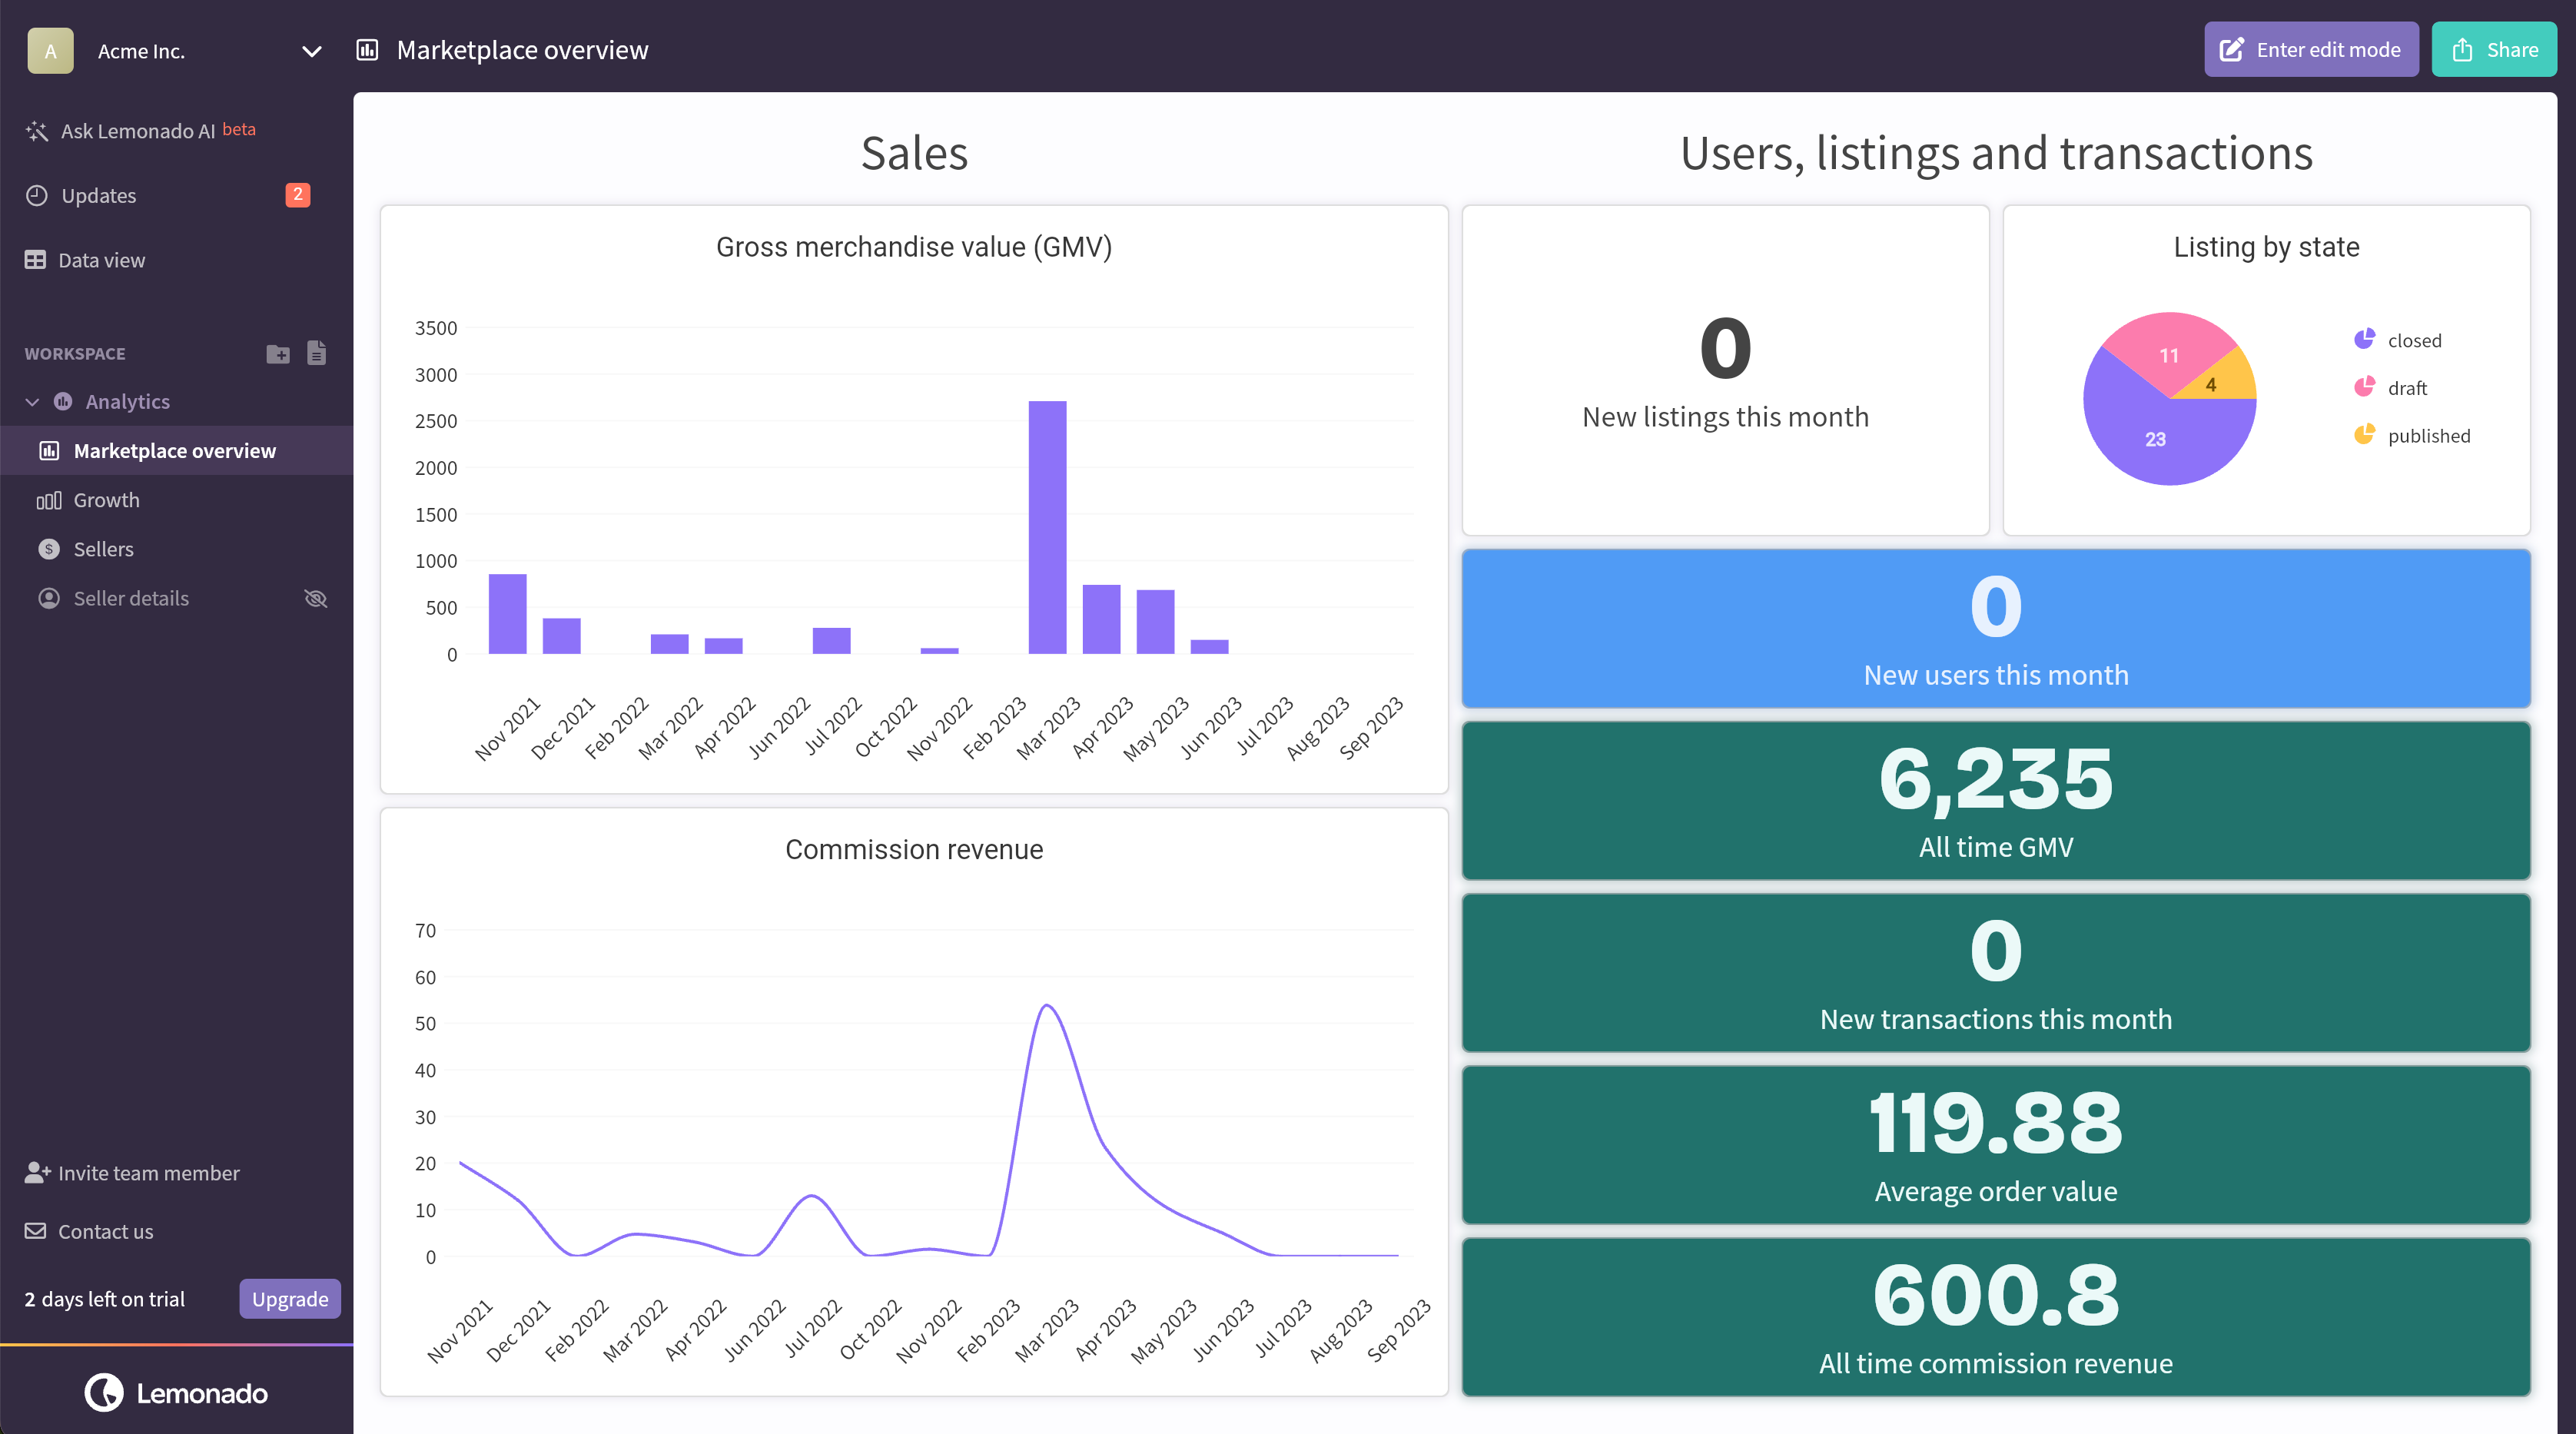Click the blue New users this month card
The width and height of the screenshot is (2576, 1434).
[1996, 628]
